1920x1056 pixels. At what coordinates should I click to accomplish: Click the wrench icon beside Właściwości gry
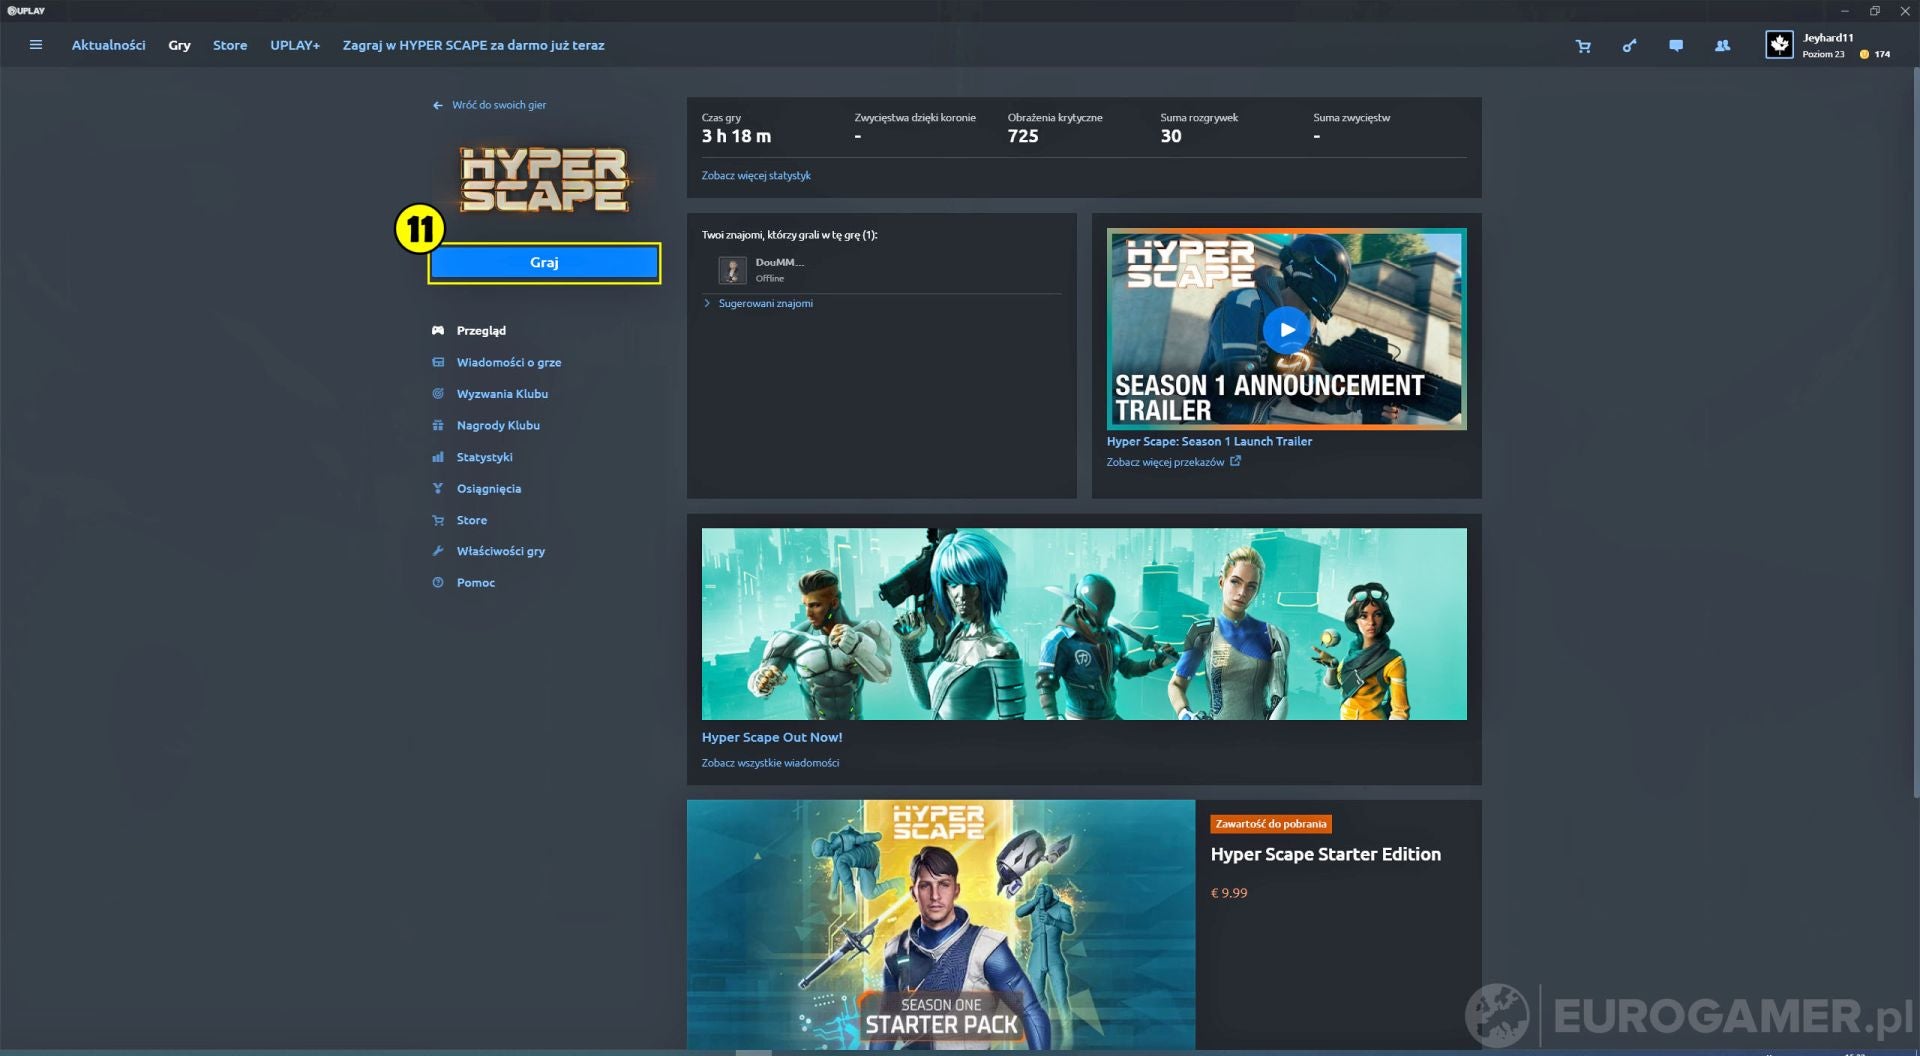pos(438,551)
